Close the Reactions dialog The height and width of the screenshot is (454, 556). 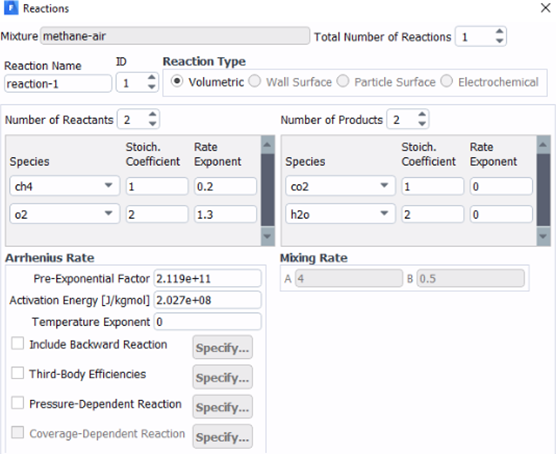click(x=545, y=8)
